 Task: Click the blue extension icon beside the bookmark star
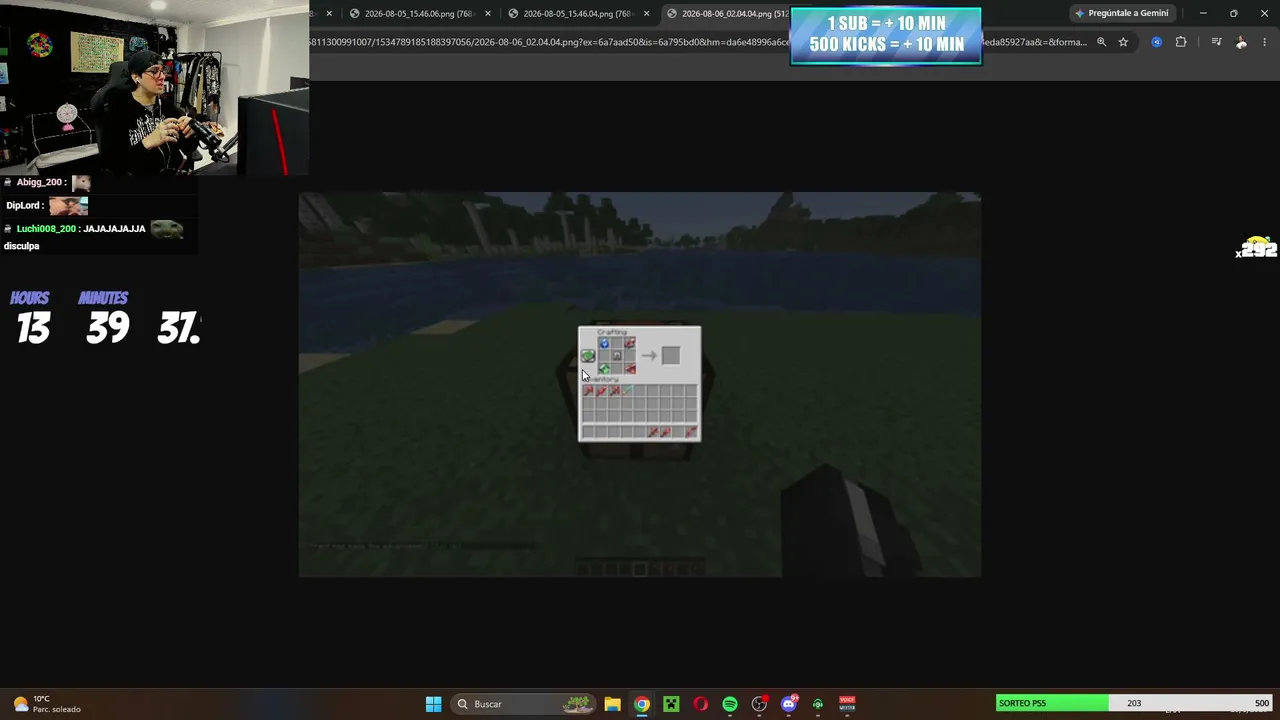pos(1156,42)
